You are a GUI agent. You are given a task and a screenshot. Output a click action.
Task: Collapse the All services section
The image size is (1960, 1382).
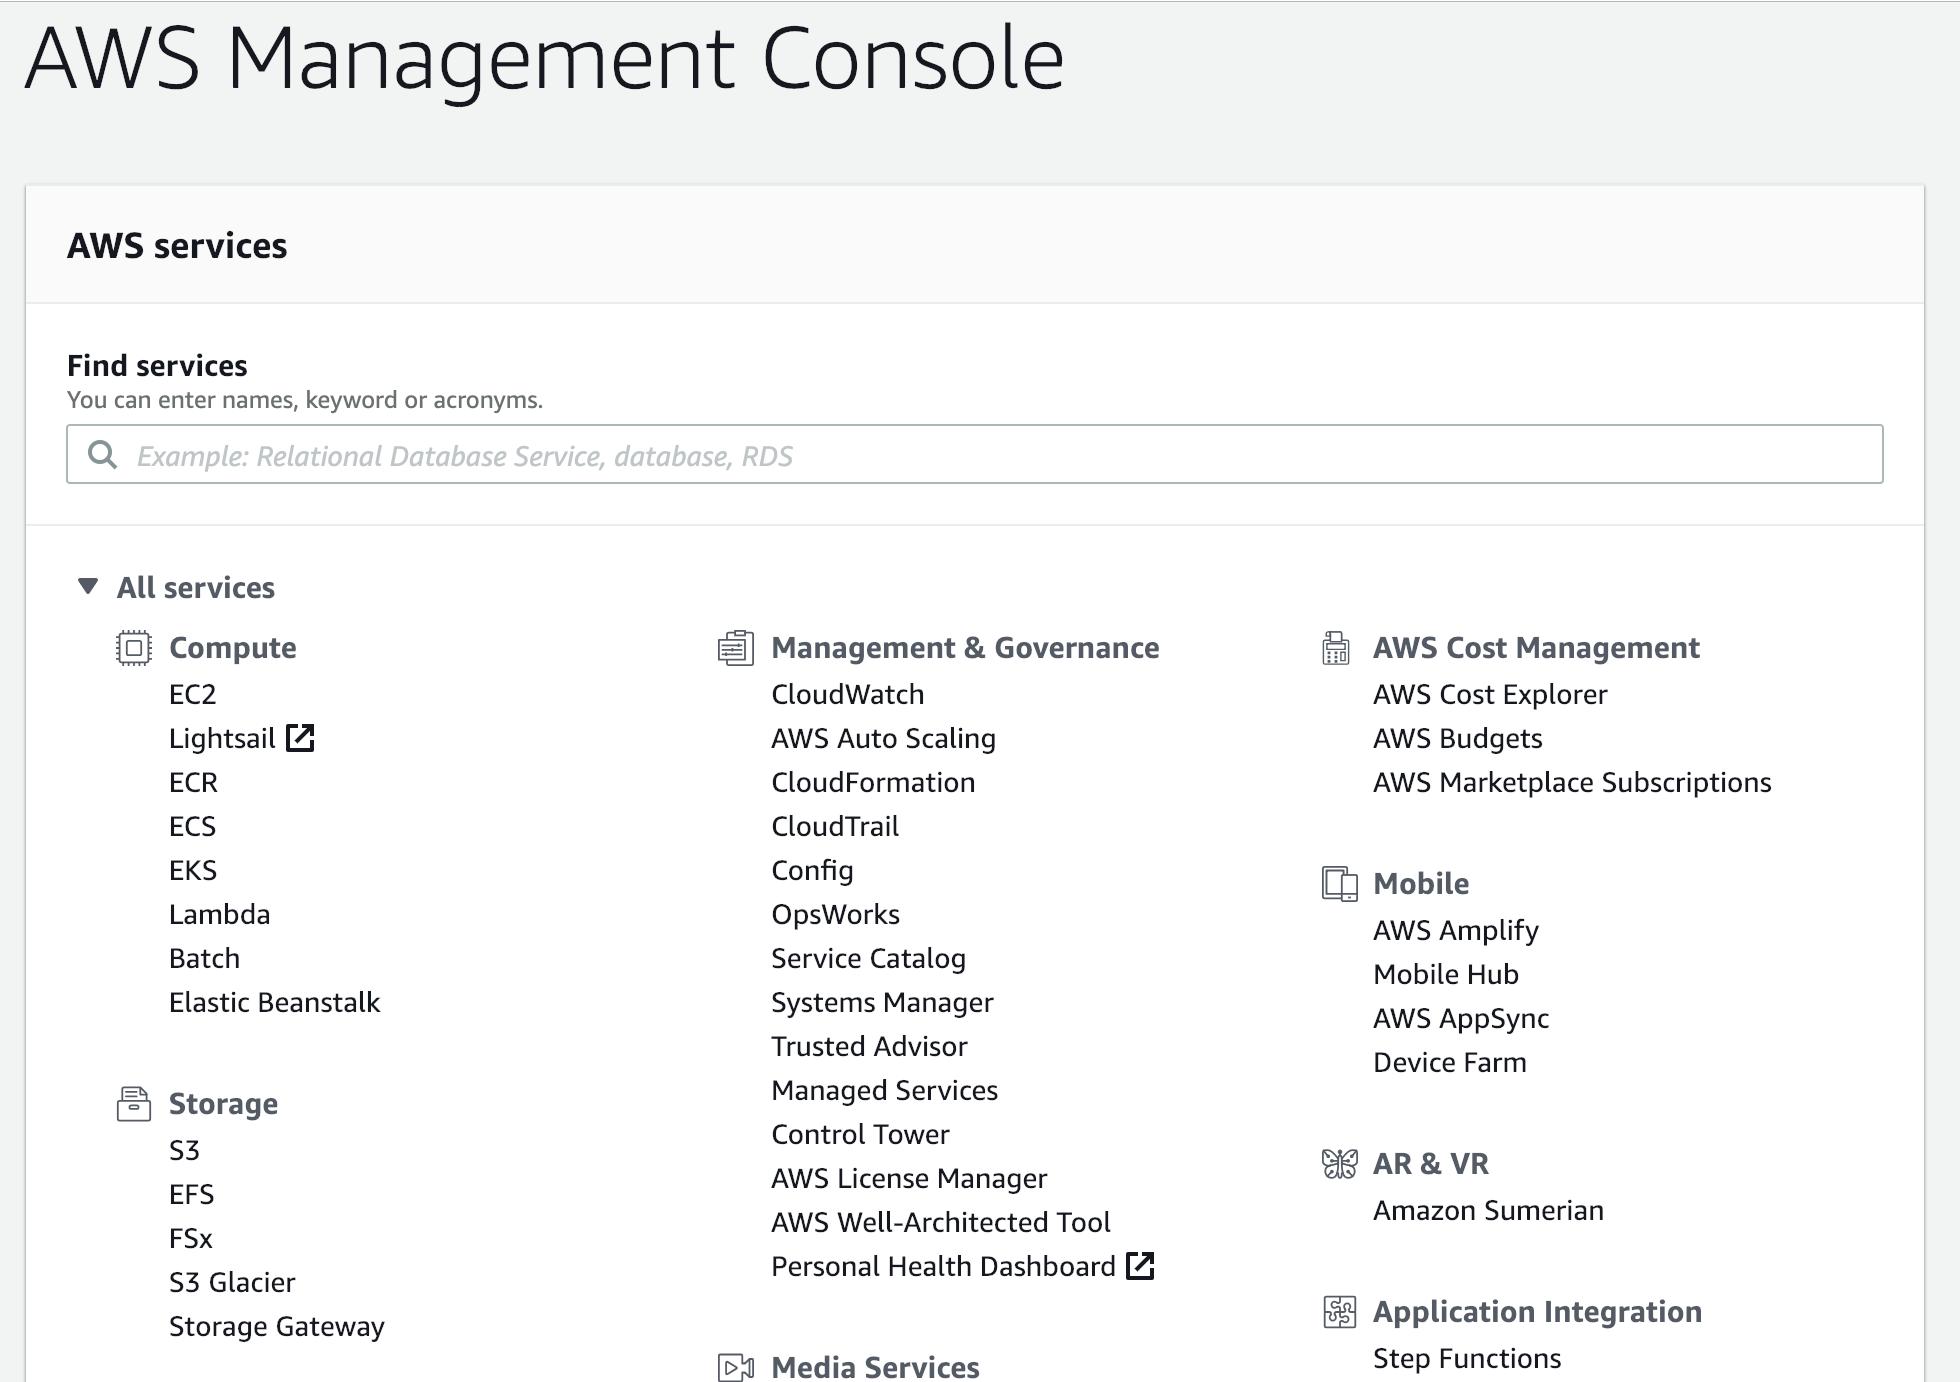88,587
